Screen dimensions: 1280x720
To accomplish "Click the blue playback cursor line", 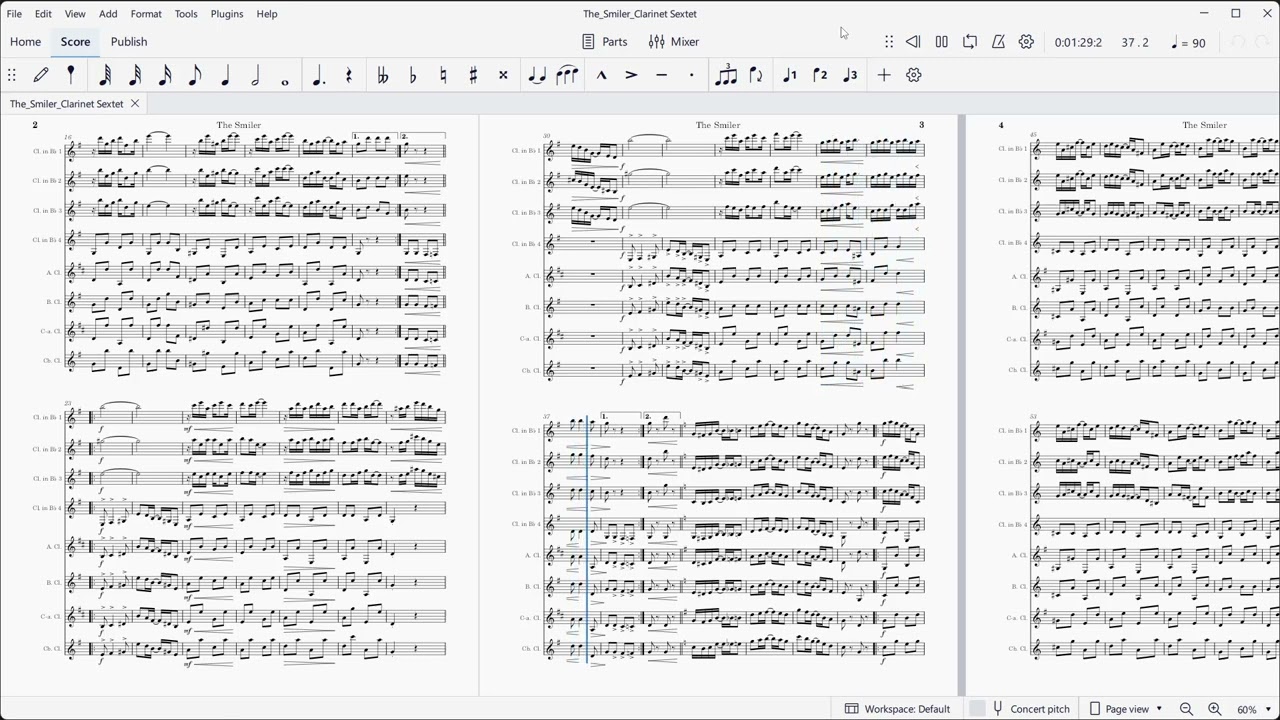I will (587, 540).
